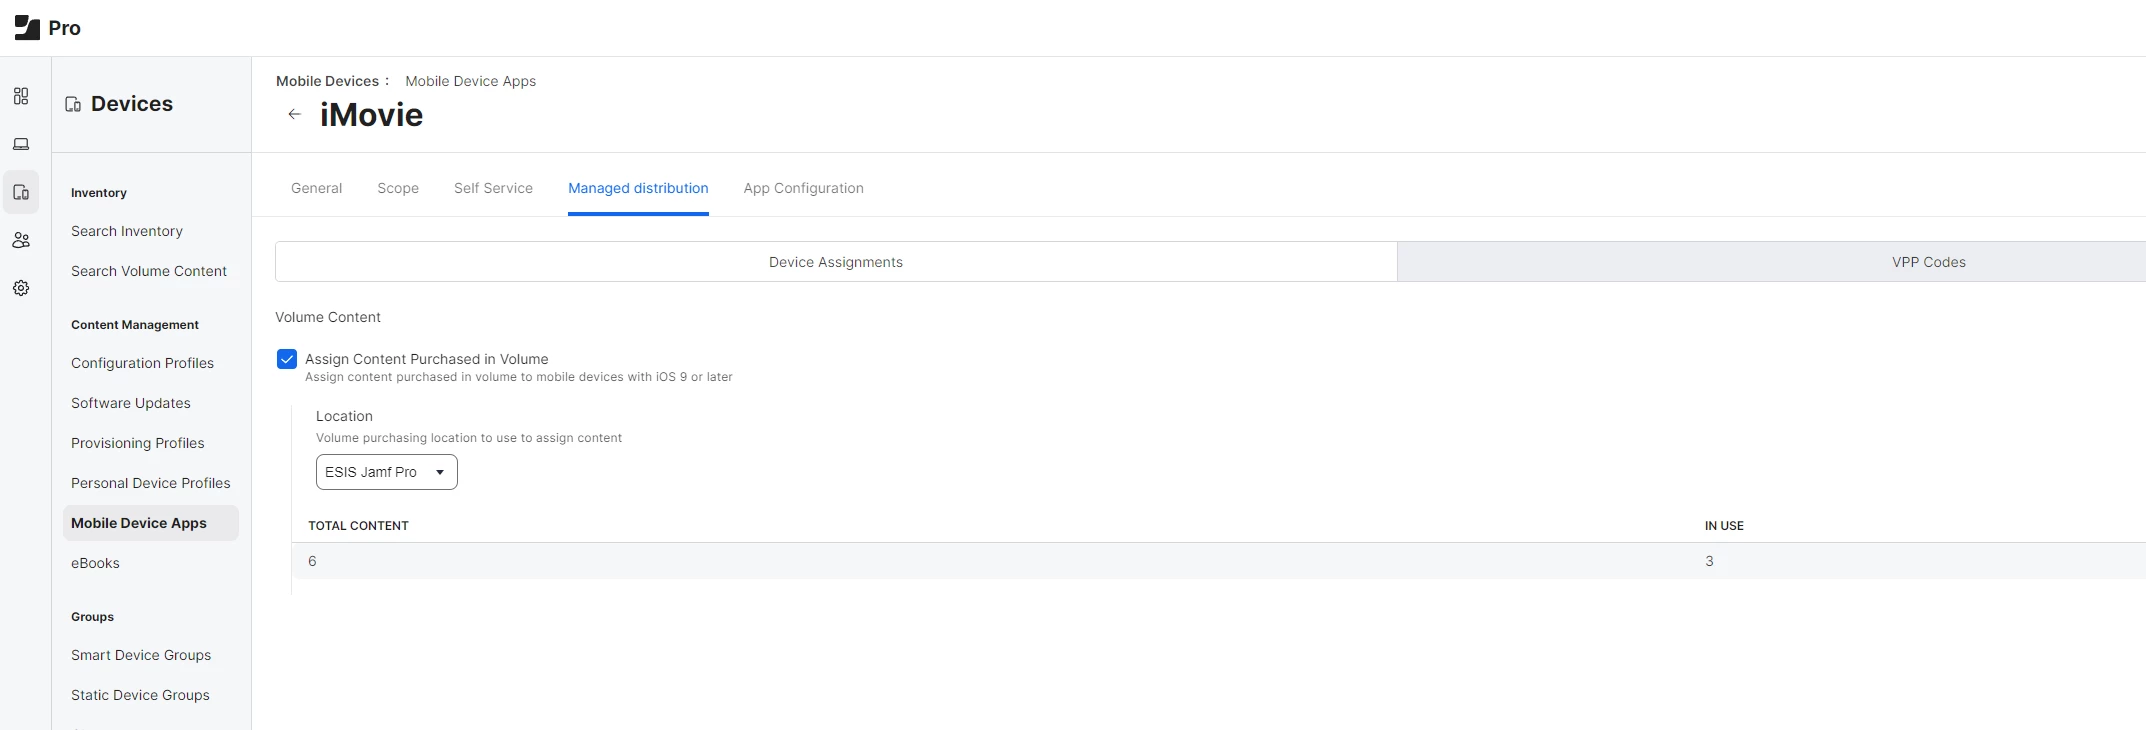The width and height of the screenshot is (2146, 730).
Task: Click the Location label
Action: coord(344,416)
